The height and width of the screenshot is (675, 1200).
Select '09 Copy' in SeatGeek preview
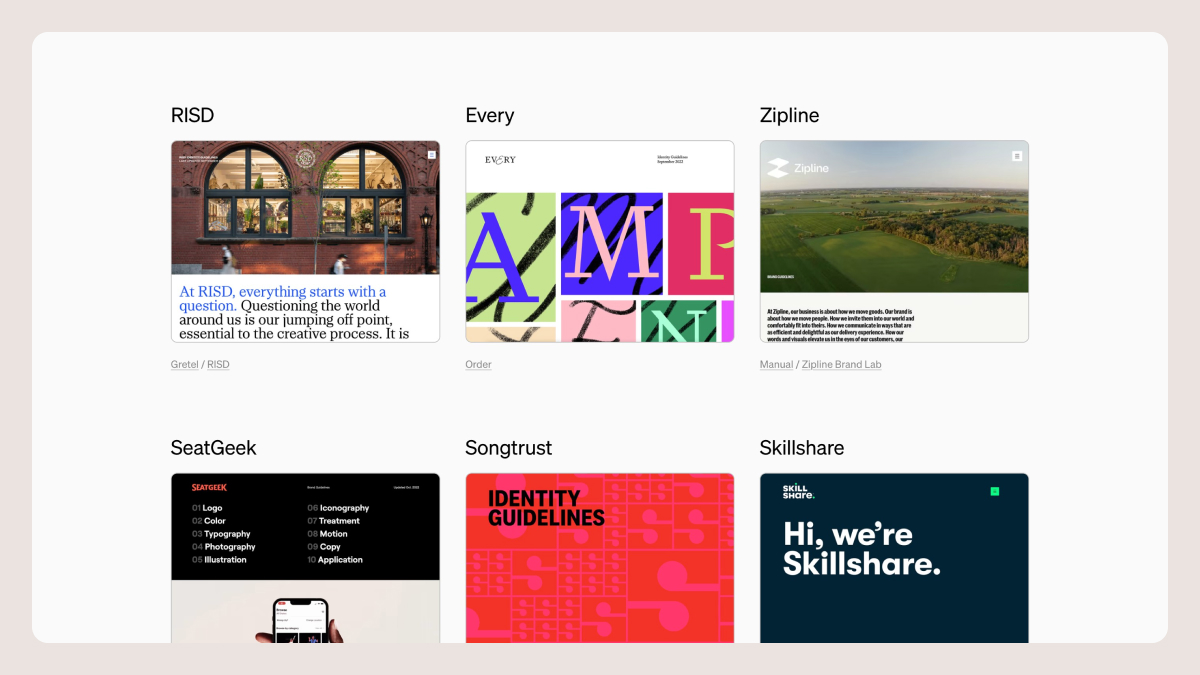tap(324, 547)
